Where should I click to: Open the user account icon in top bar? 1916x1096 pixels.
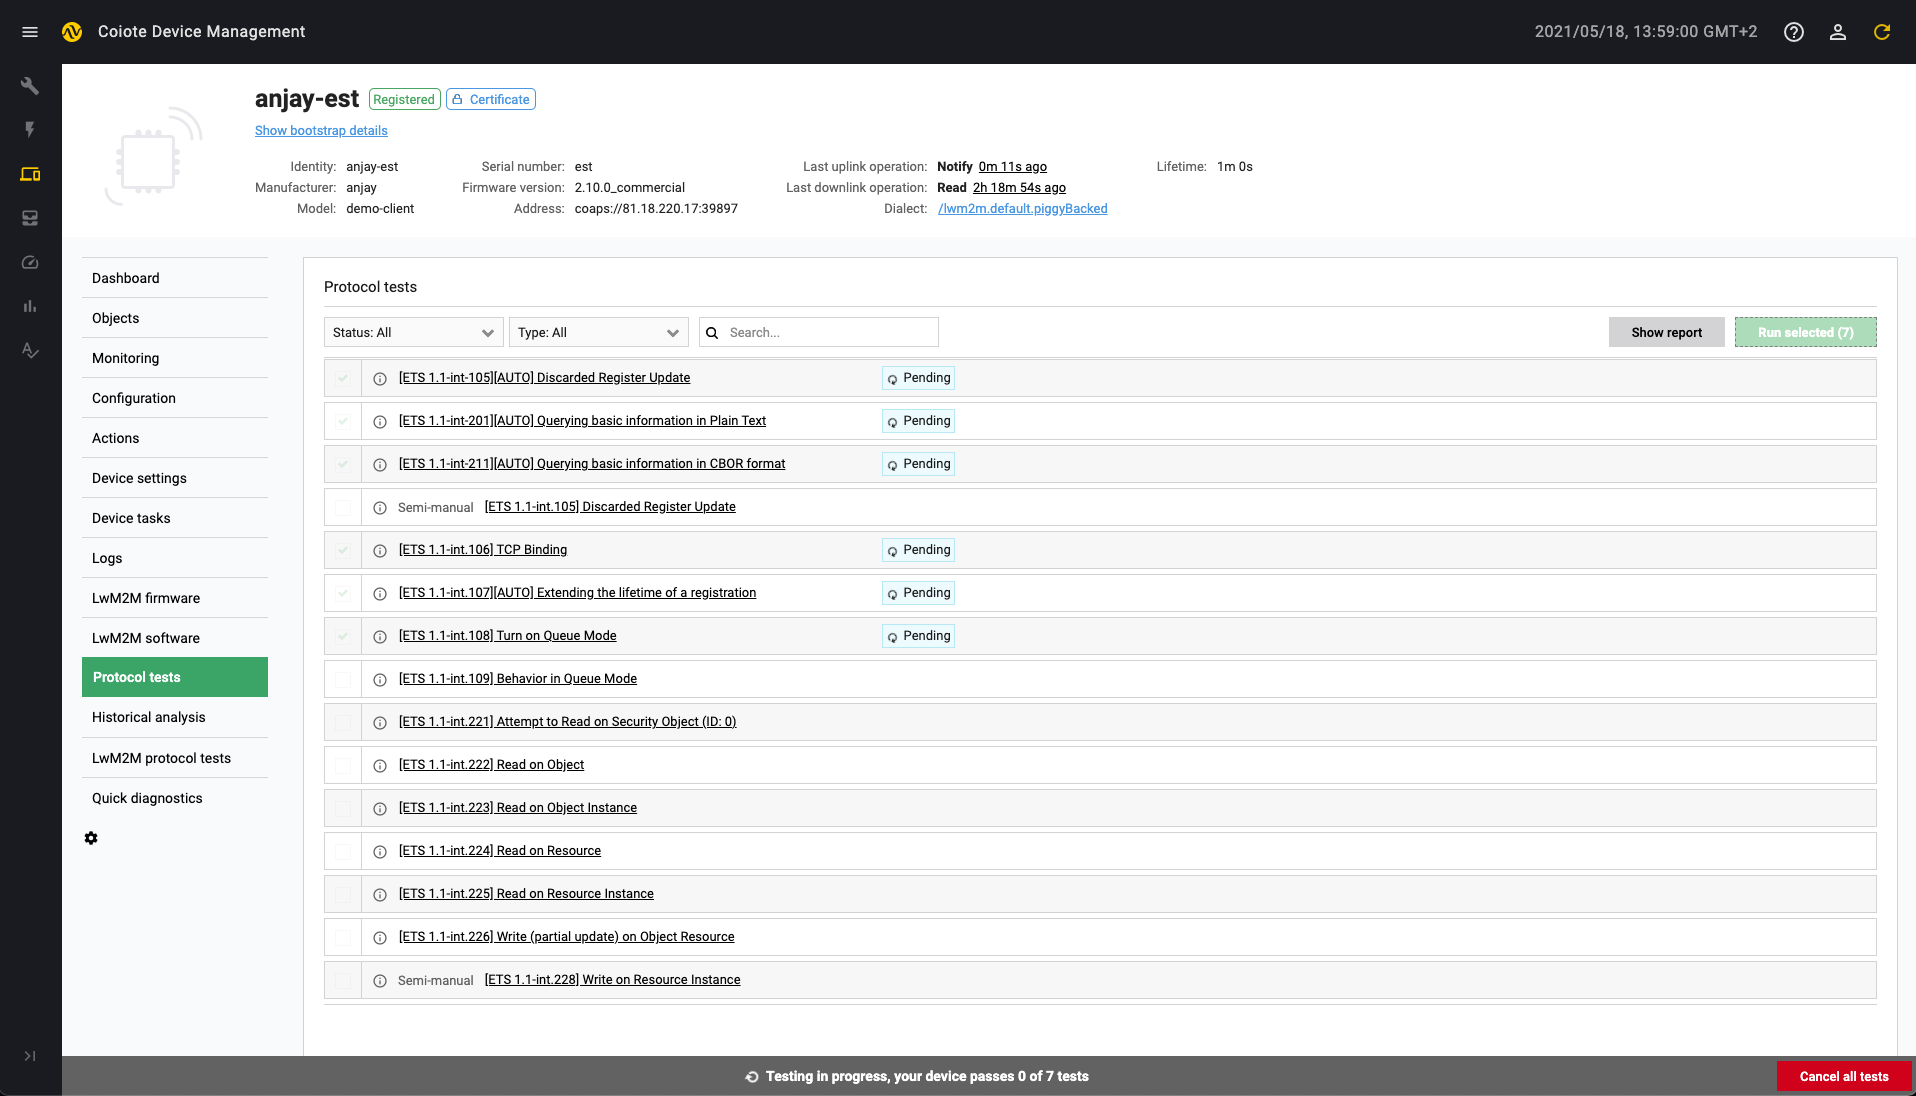(x=1838, y=31)
